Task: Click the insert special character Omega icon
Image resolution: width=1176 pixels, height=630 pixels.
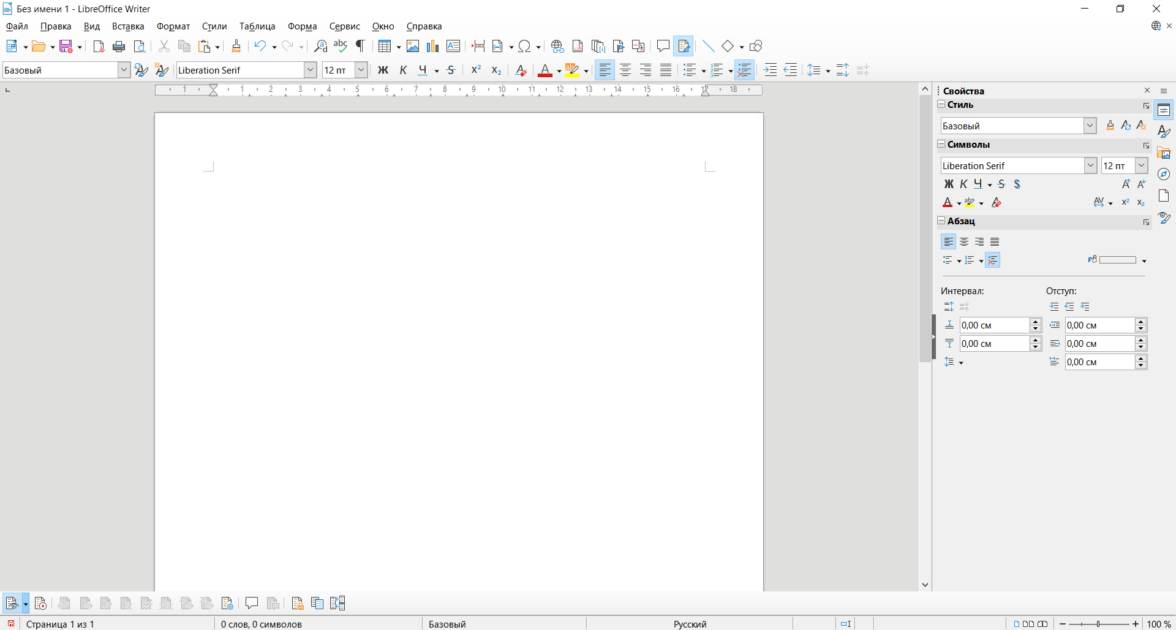Action: tap(524, 46)
